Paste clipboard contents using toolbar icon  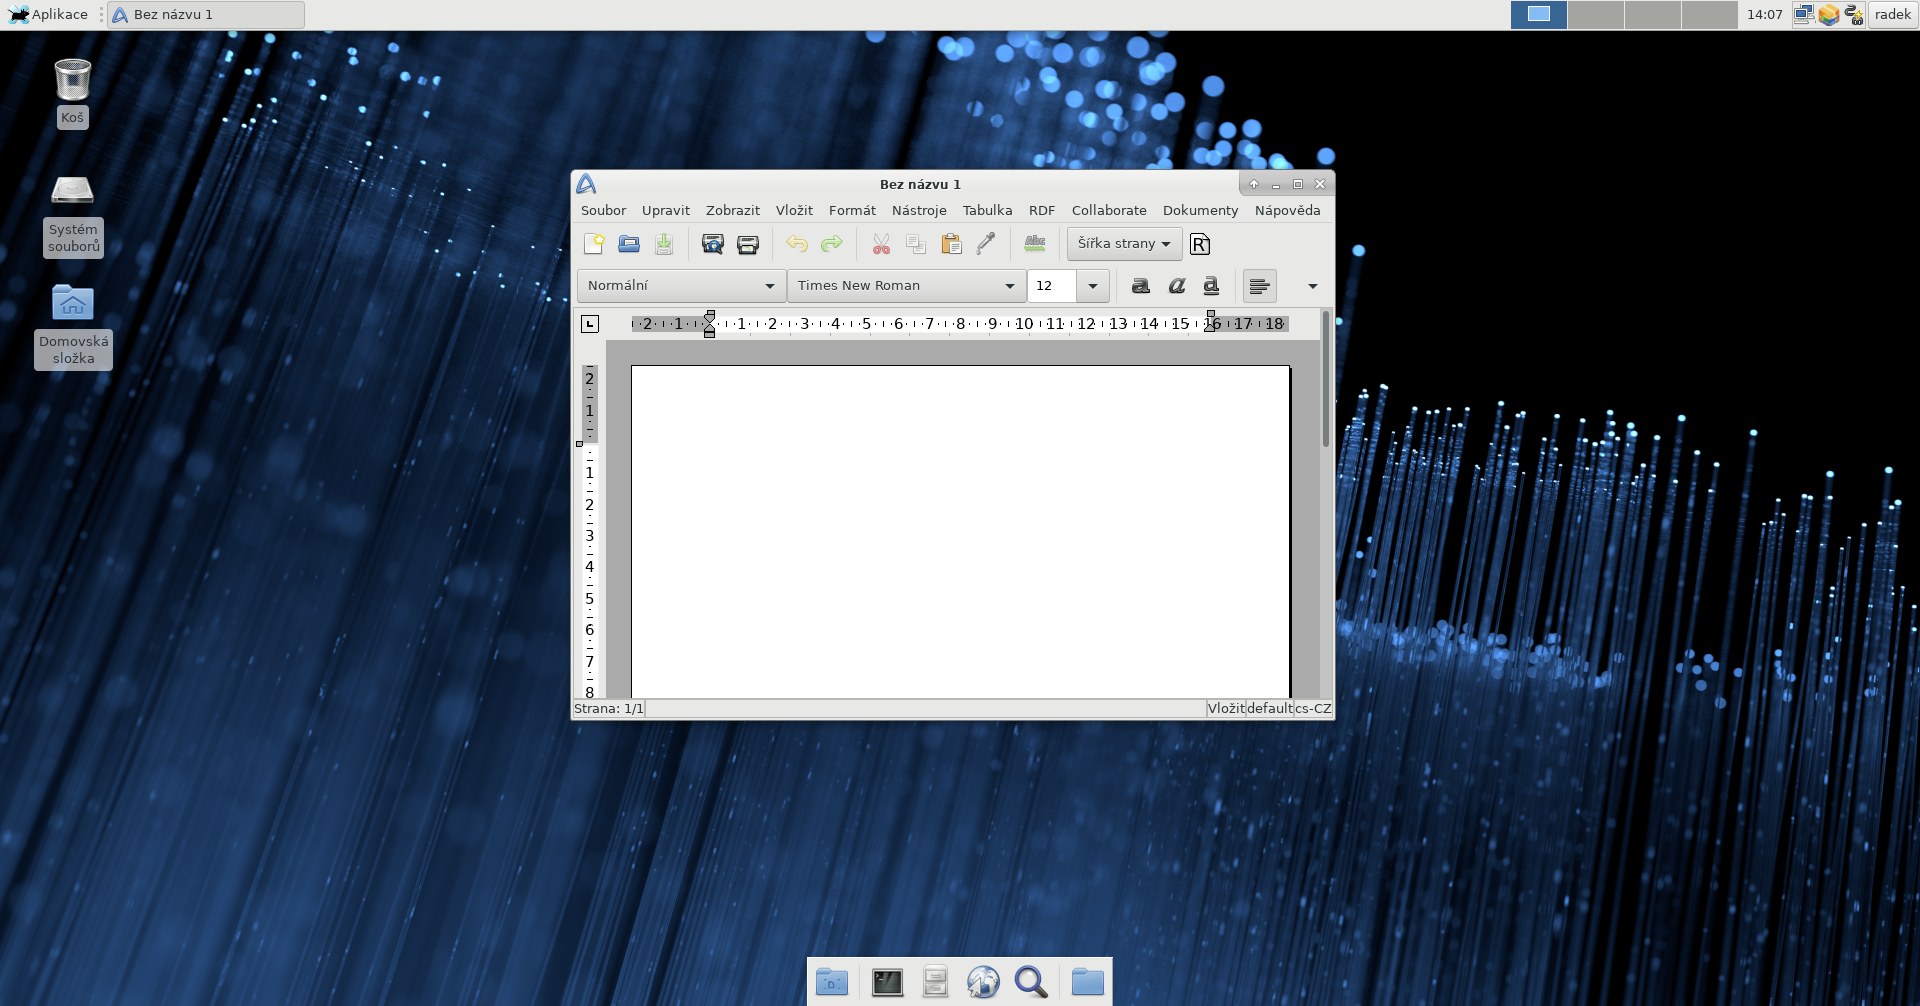951,244
